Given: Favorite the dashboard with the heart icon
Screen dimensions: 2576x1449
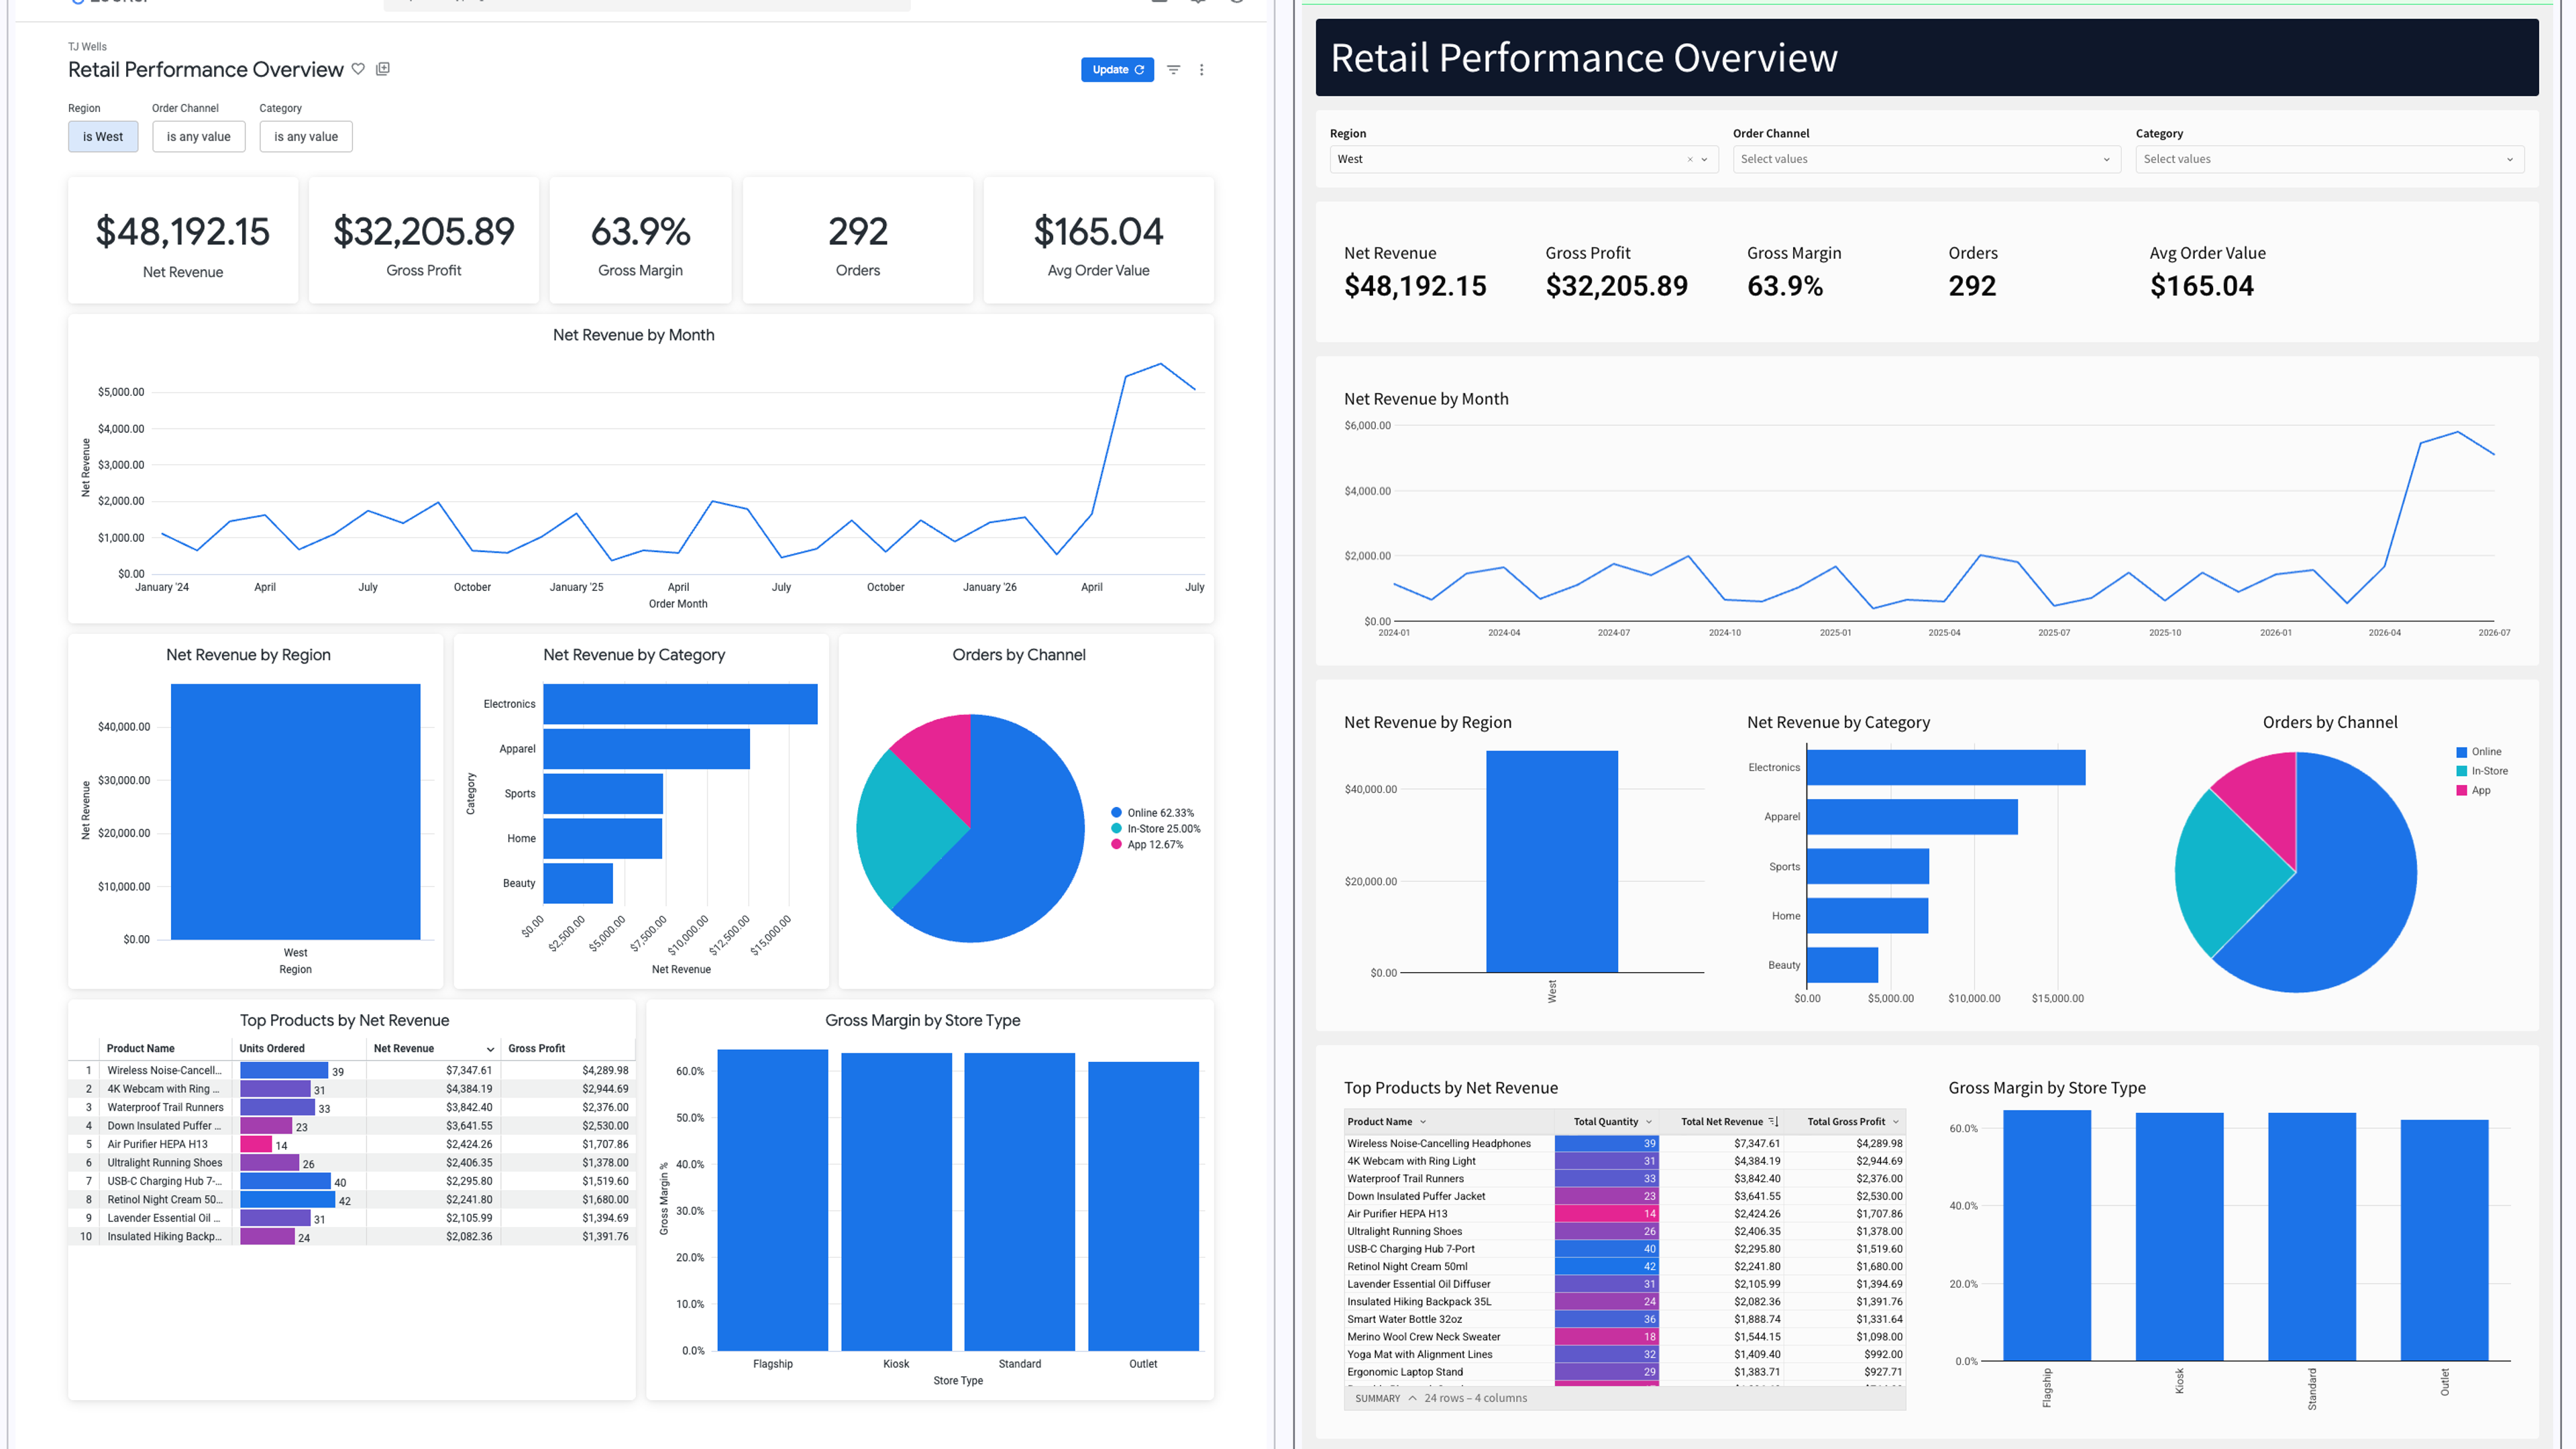Looking at the screenshot, I should 358,69.
